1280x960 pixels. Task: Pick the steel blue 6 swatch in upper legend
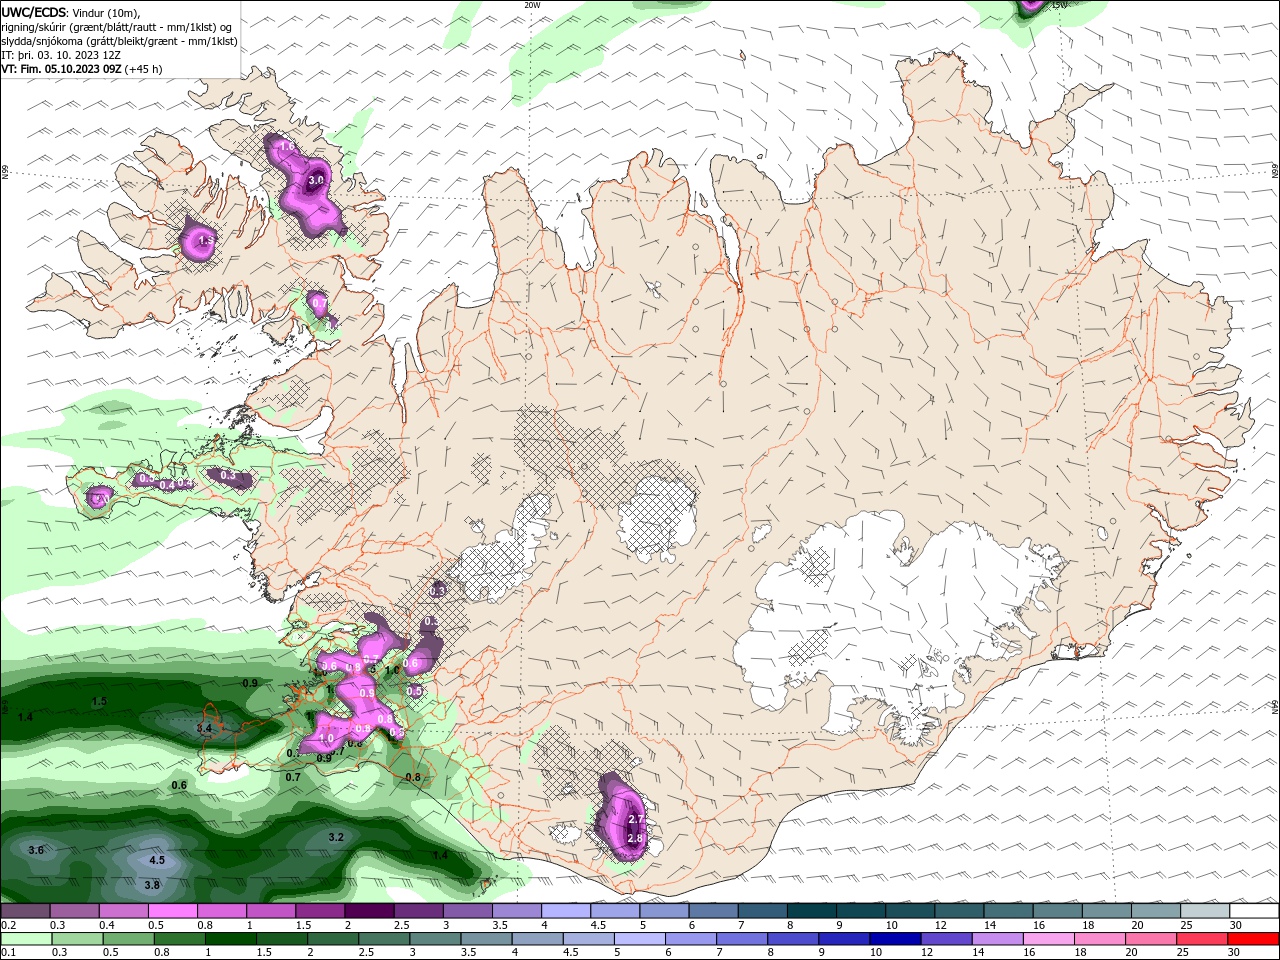coord(713,911)
